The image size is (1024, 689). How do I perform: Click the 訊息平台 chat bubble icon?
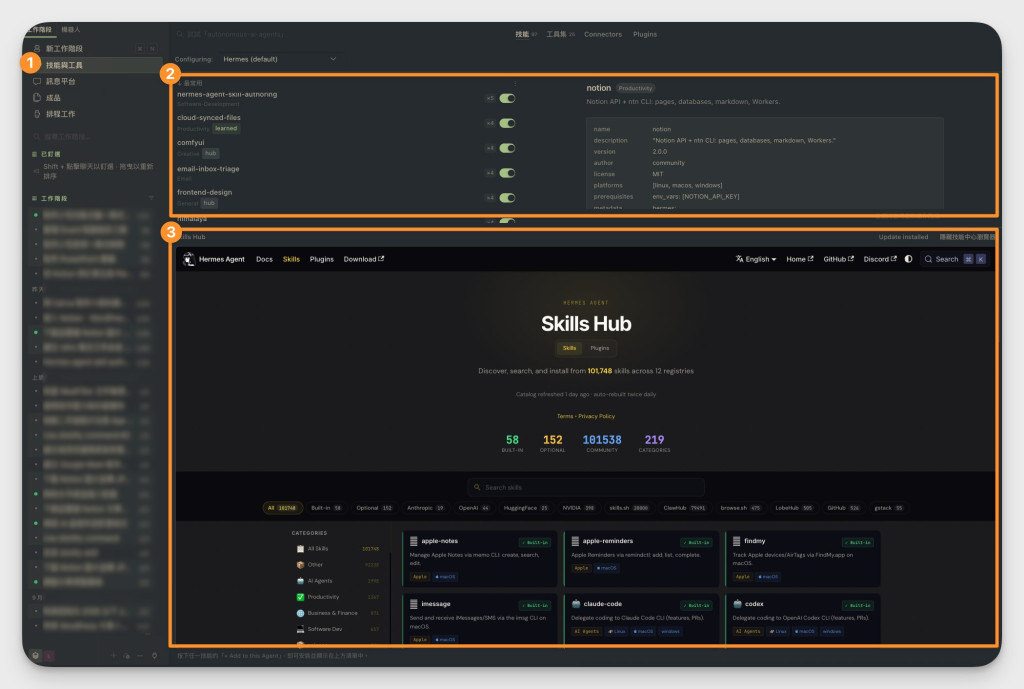point(37,82)
